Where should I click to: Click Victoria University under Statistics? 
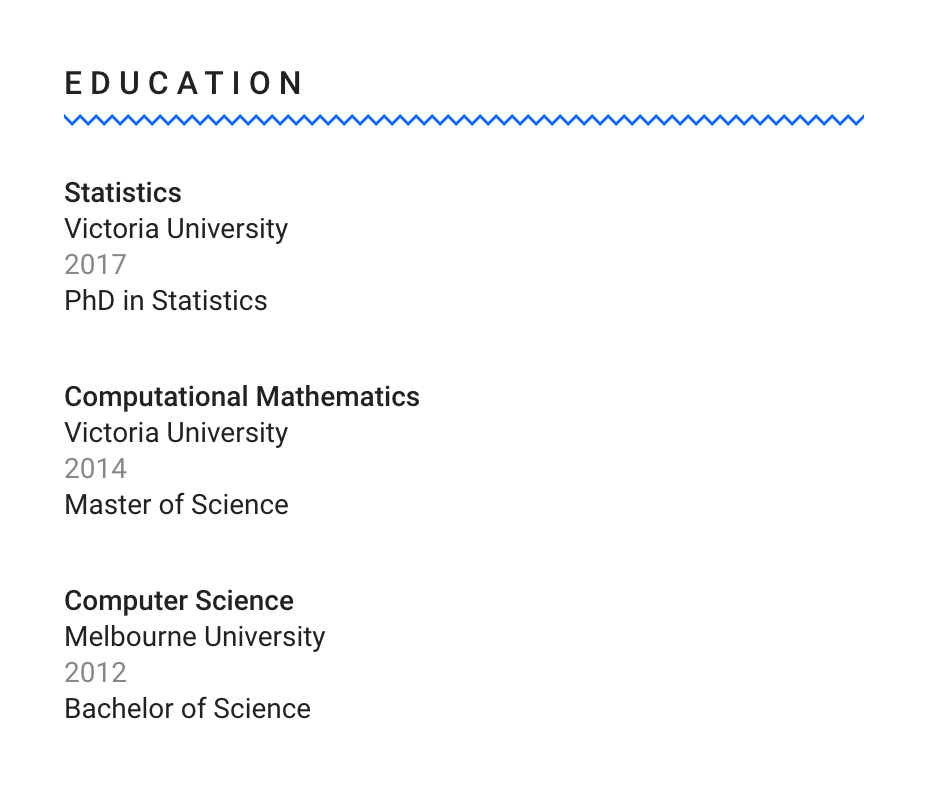[176, 230]
